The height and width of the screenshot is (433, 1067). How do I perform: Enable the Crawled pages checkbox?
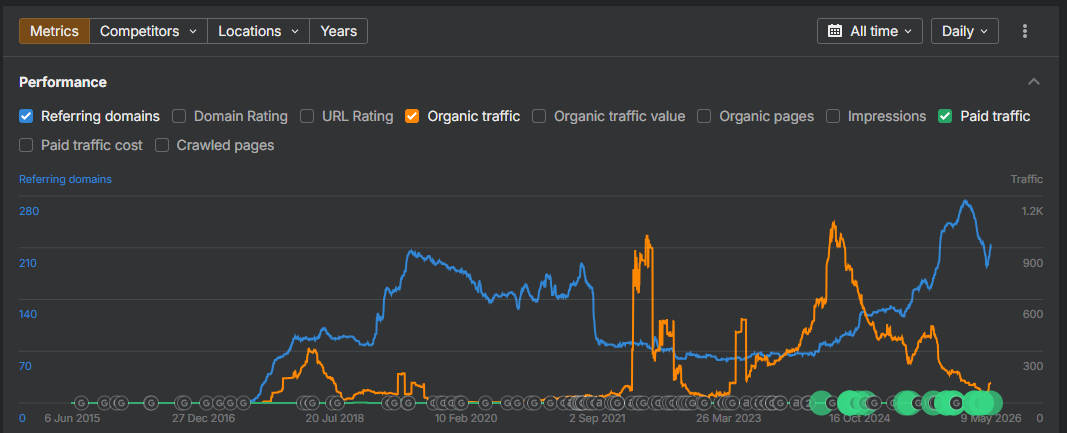click(162, 145)
